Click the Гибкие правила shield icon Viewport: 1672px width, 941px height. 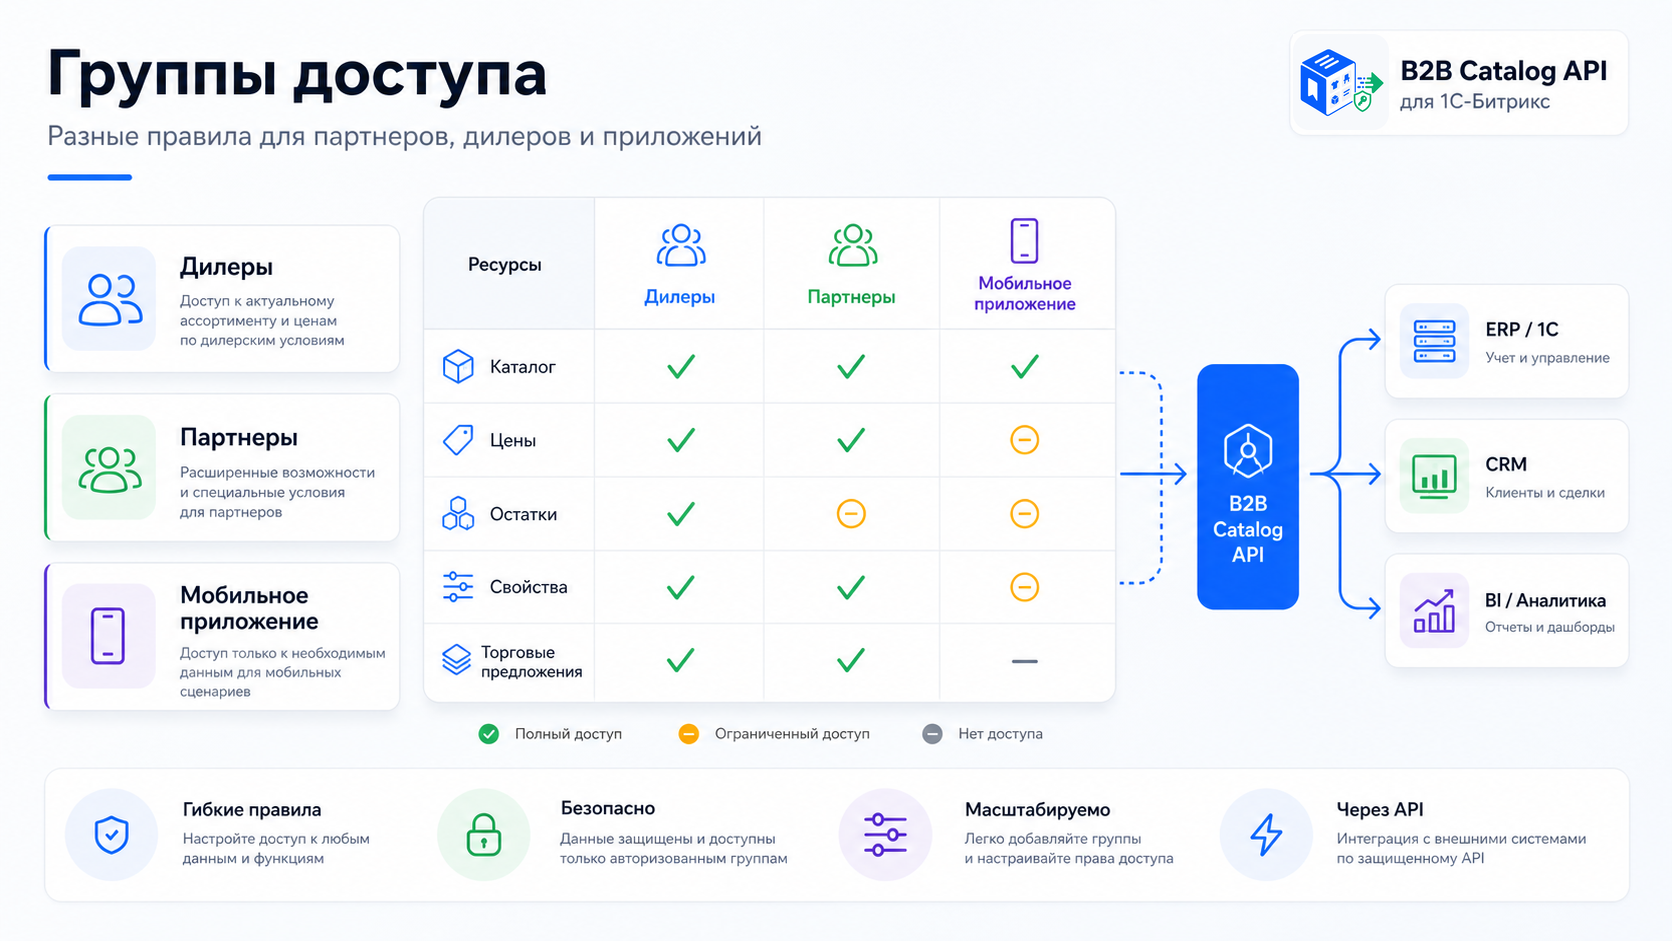pyautogui.click(x=111, y=835)
